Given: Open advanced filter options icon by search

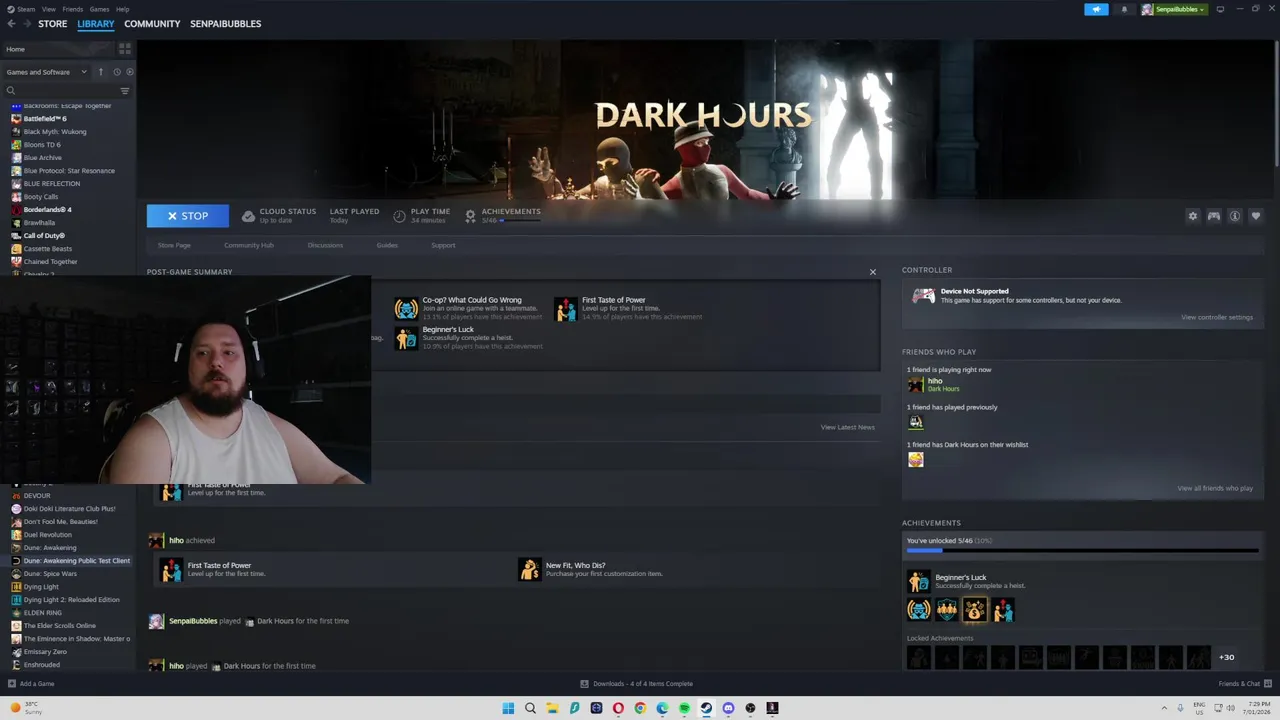Looking at the screenshot, I should coord(125,91).
